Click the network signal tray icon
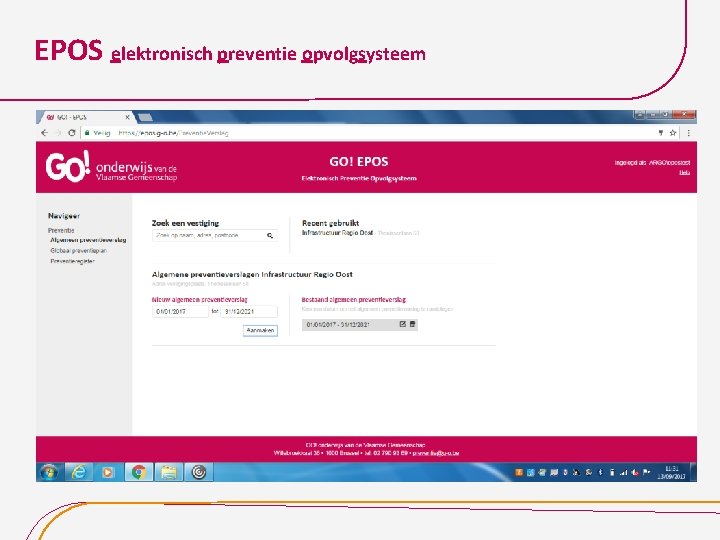The image size is (720, 540). point(623,472)
